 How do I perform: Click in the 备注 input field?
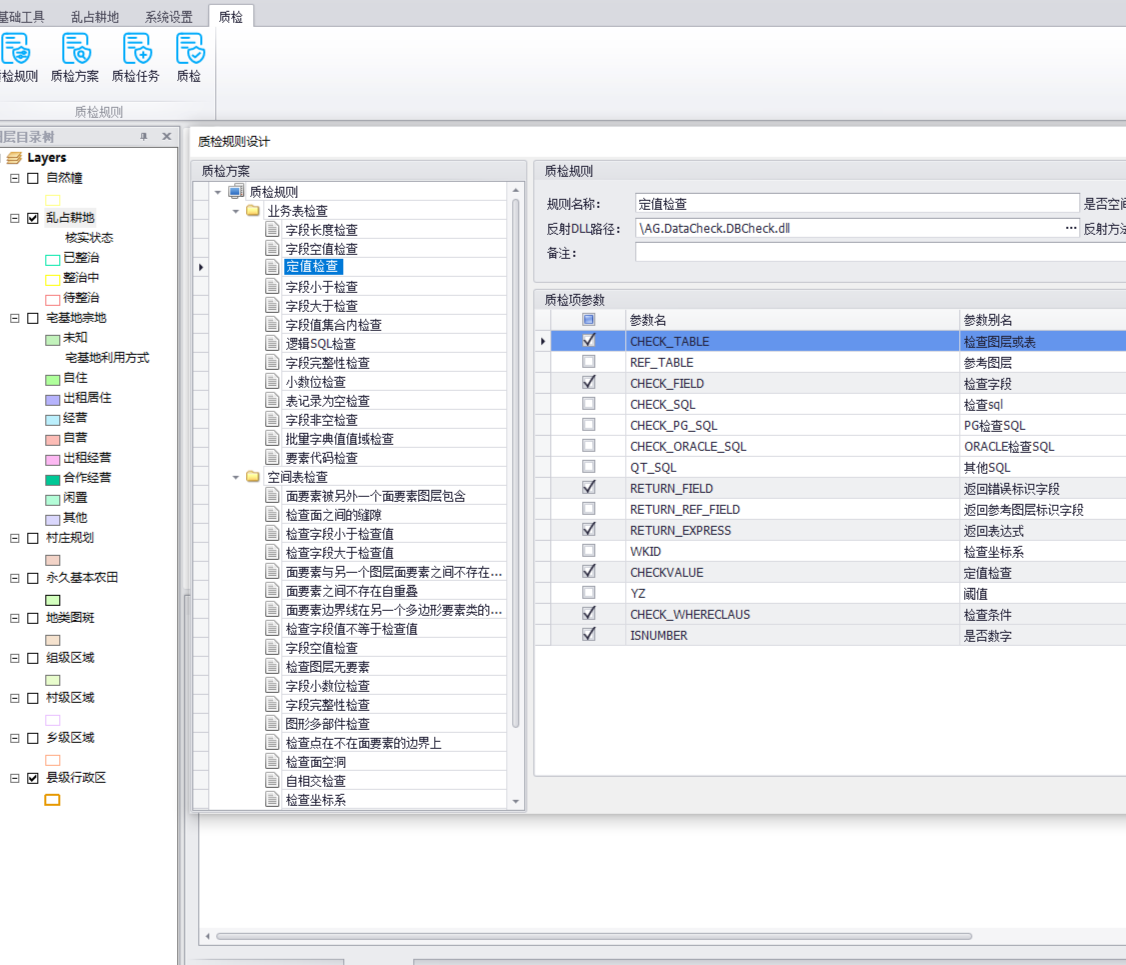880,252
